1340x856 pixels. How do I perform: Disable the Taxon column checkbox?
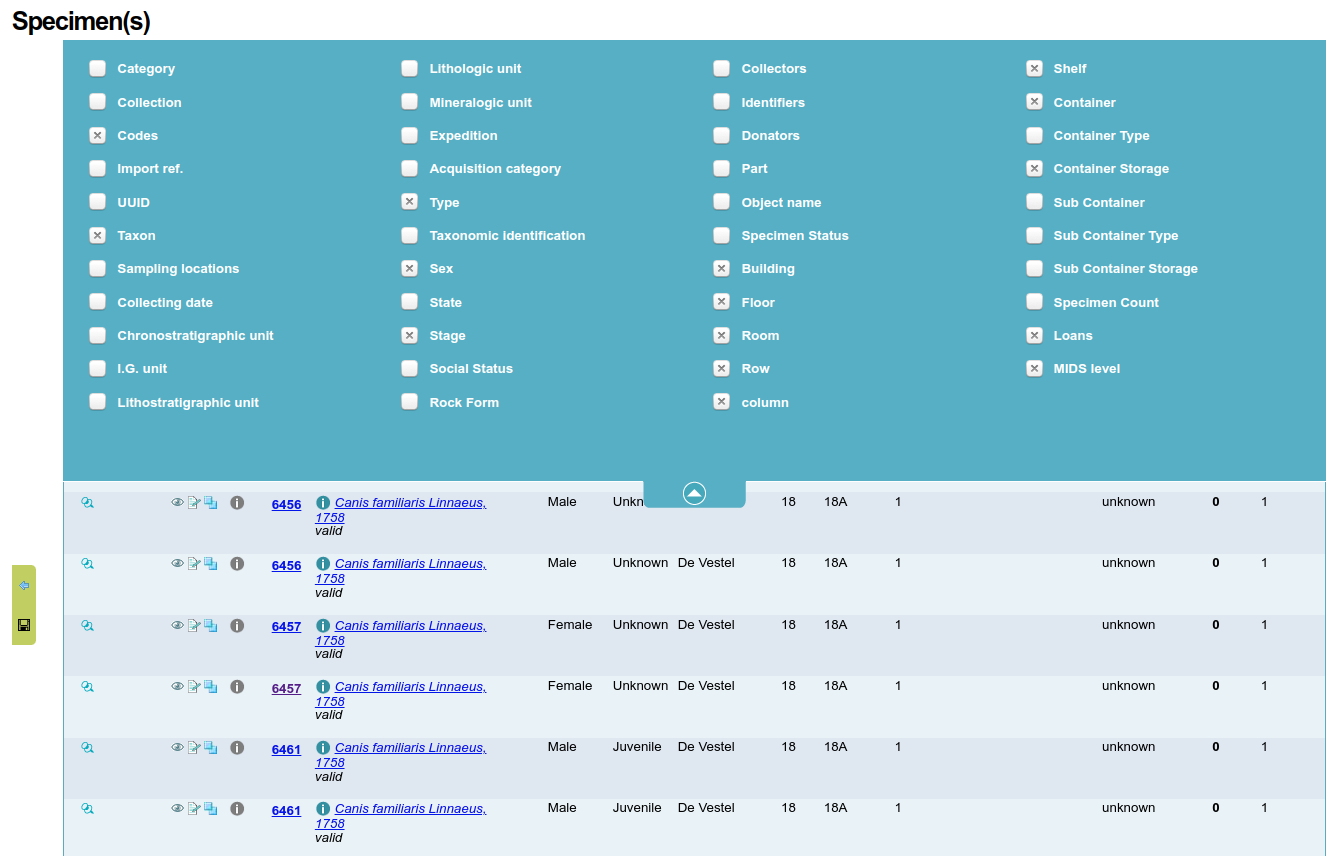pyautogui.click(x=97, y=235)
